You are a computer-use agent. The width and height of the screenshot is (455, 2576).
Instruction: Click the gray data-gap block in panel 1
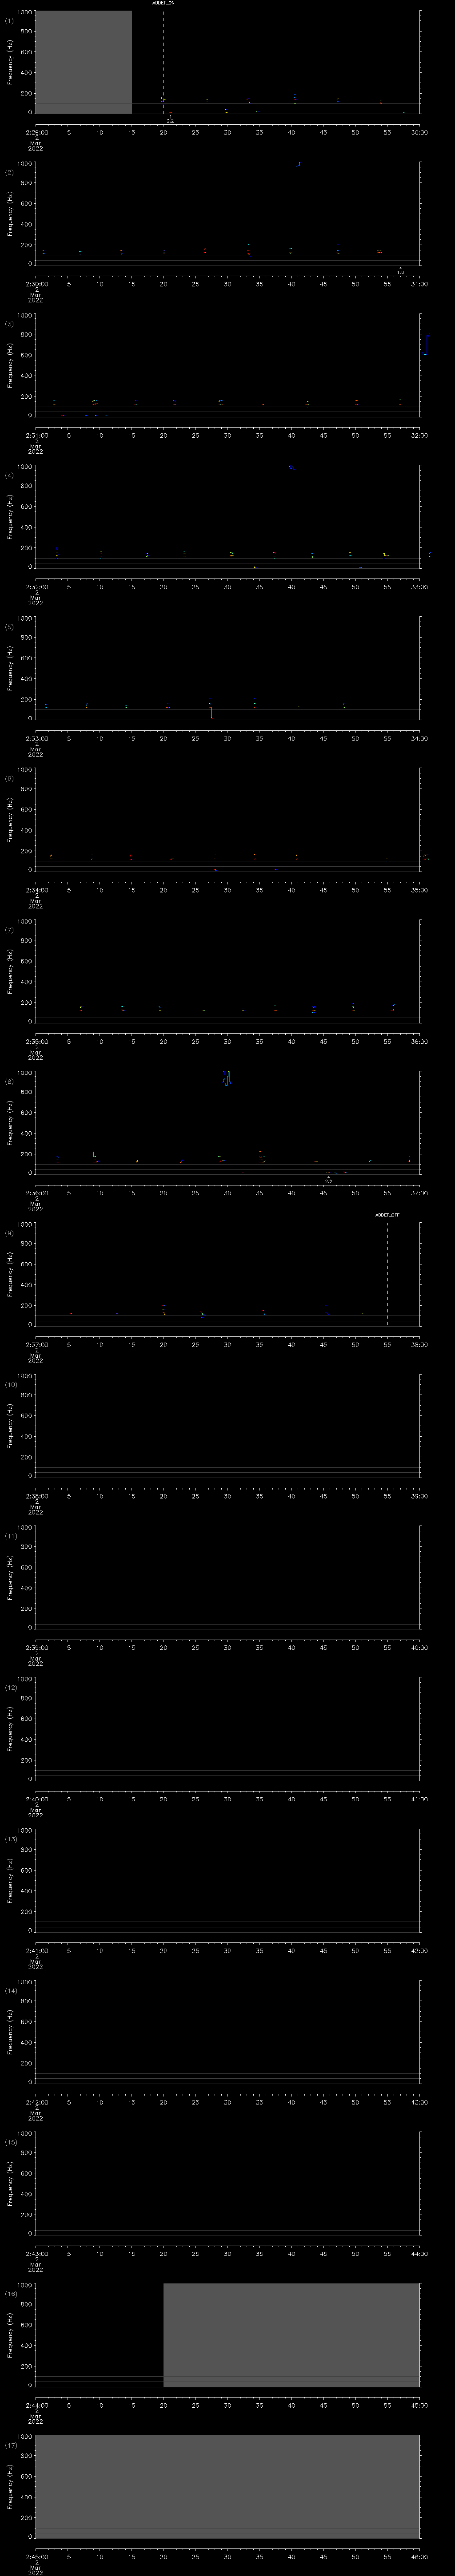pos(83,62)
